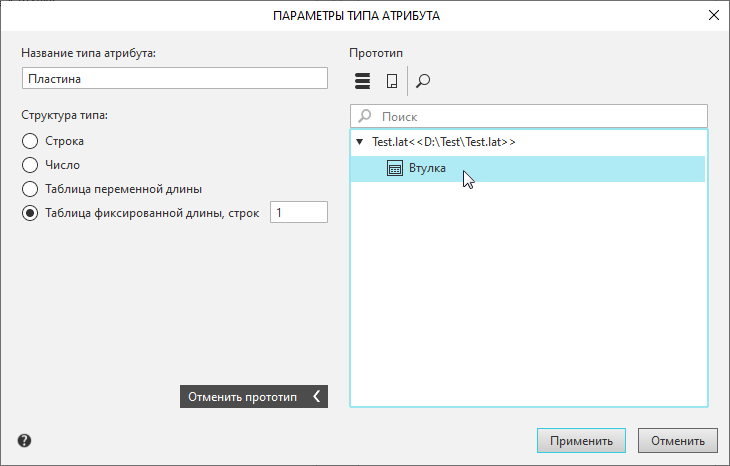This screenshot has height=466, width=730.
Task: Close the ПАРАМЕТРЫ ТИПА АТРИБУТА dialog with X
Action: pos(713,15)
